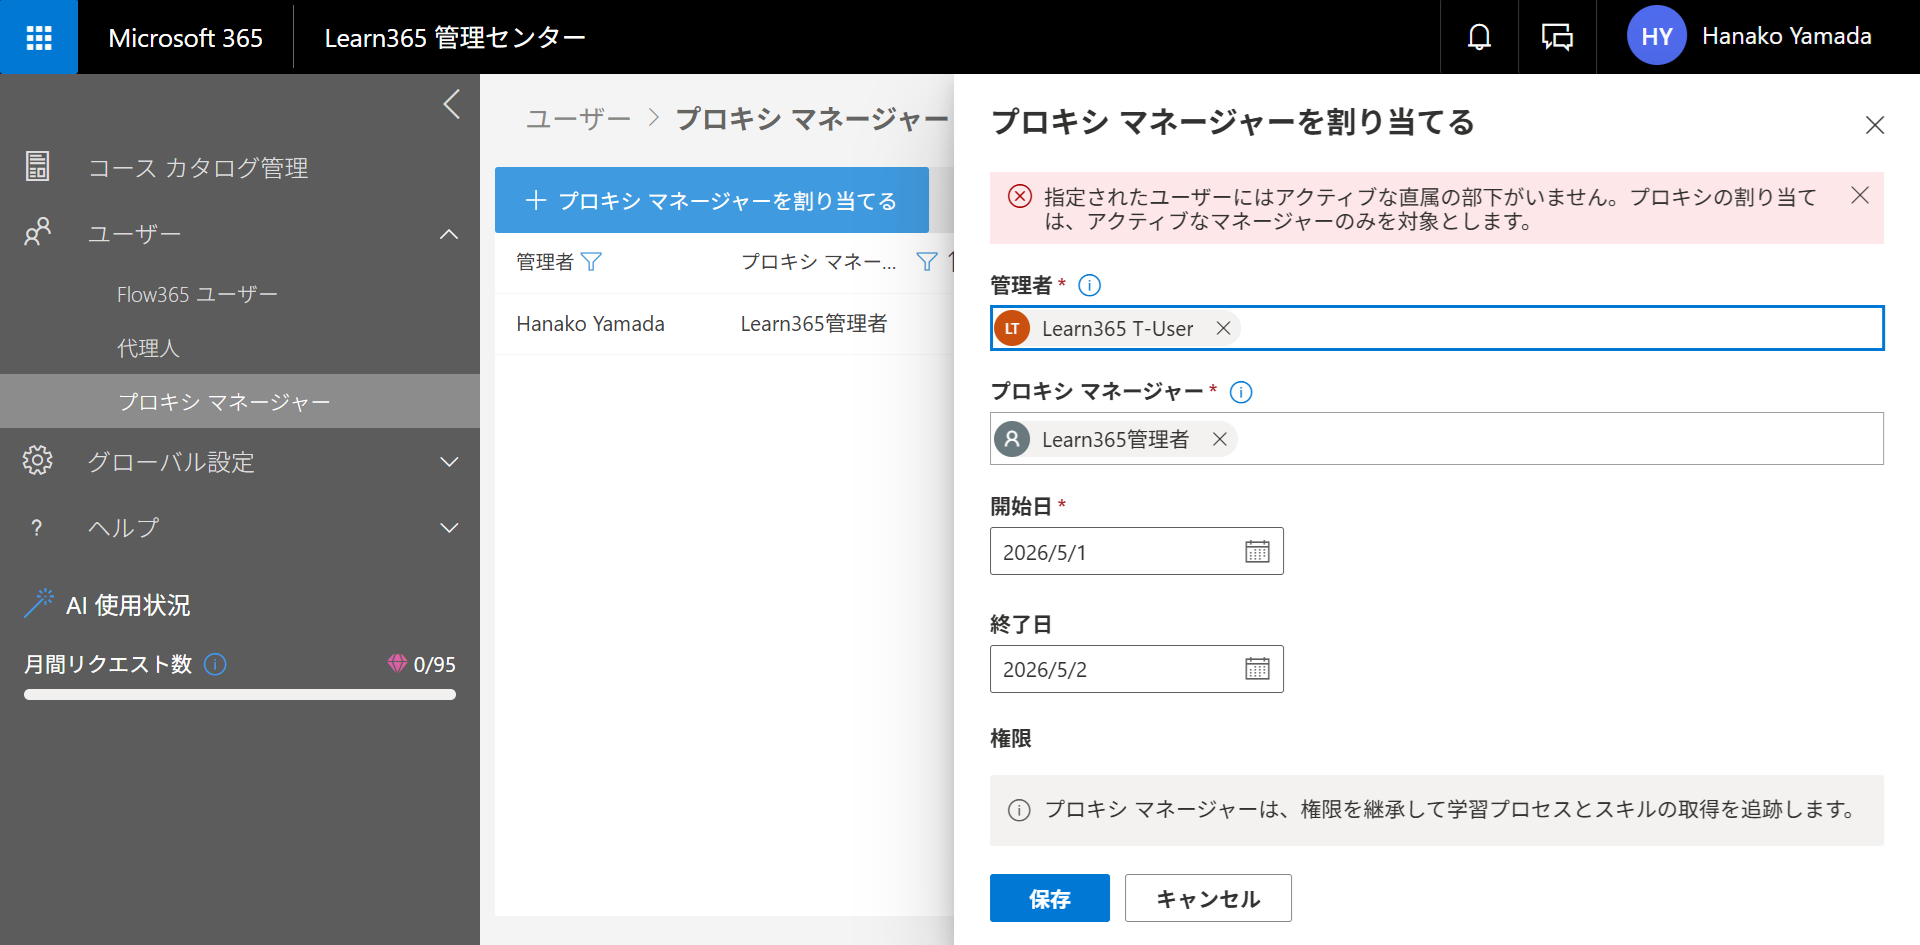
Task: Remove Learn365管理者 from proxy manager field
Action: pos(1220,439)
